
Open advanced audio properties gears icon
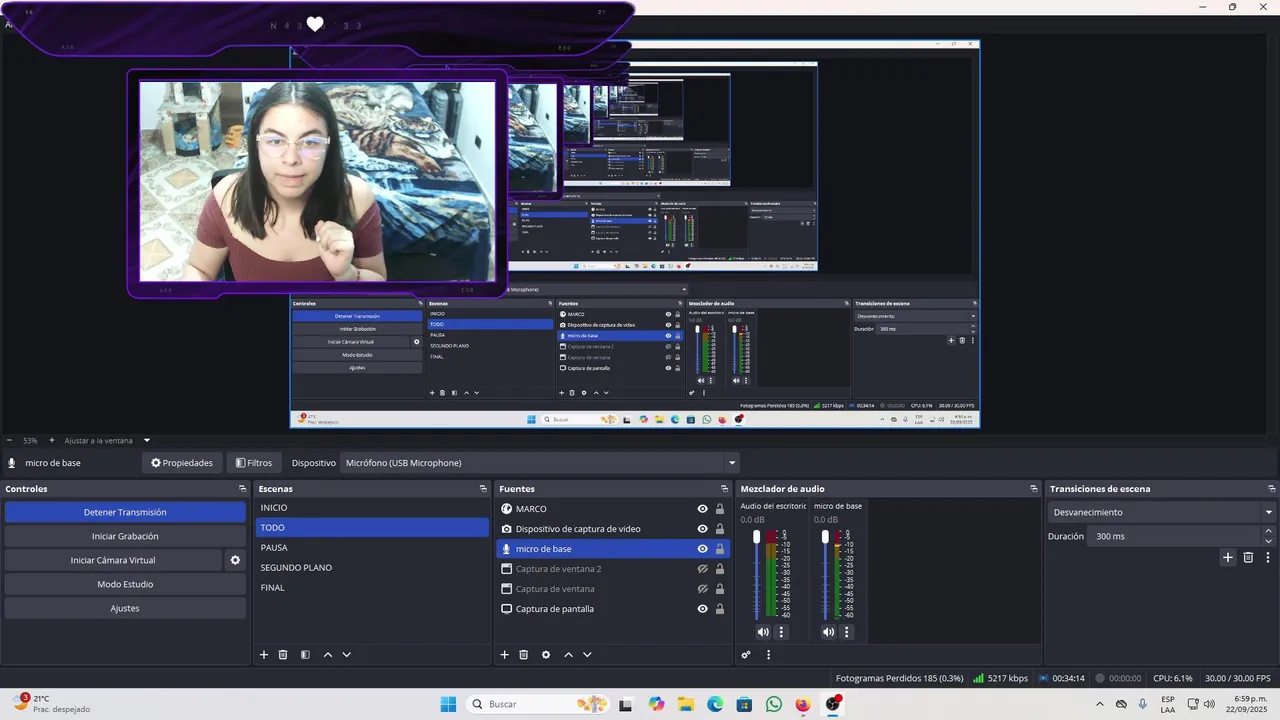746,655
